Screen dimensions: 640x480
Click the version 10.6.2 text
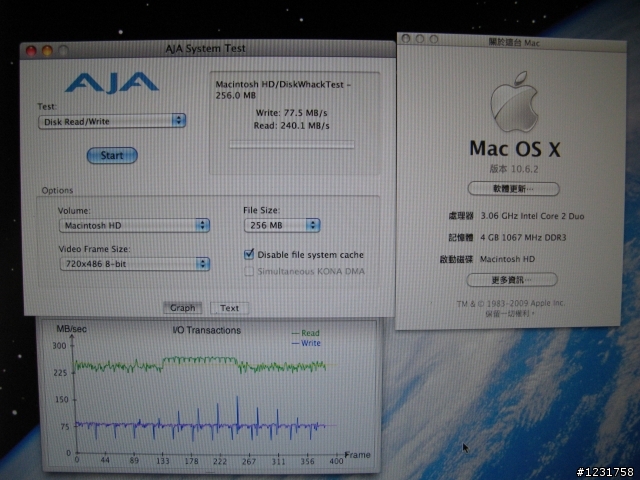pos(514,169)
